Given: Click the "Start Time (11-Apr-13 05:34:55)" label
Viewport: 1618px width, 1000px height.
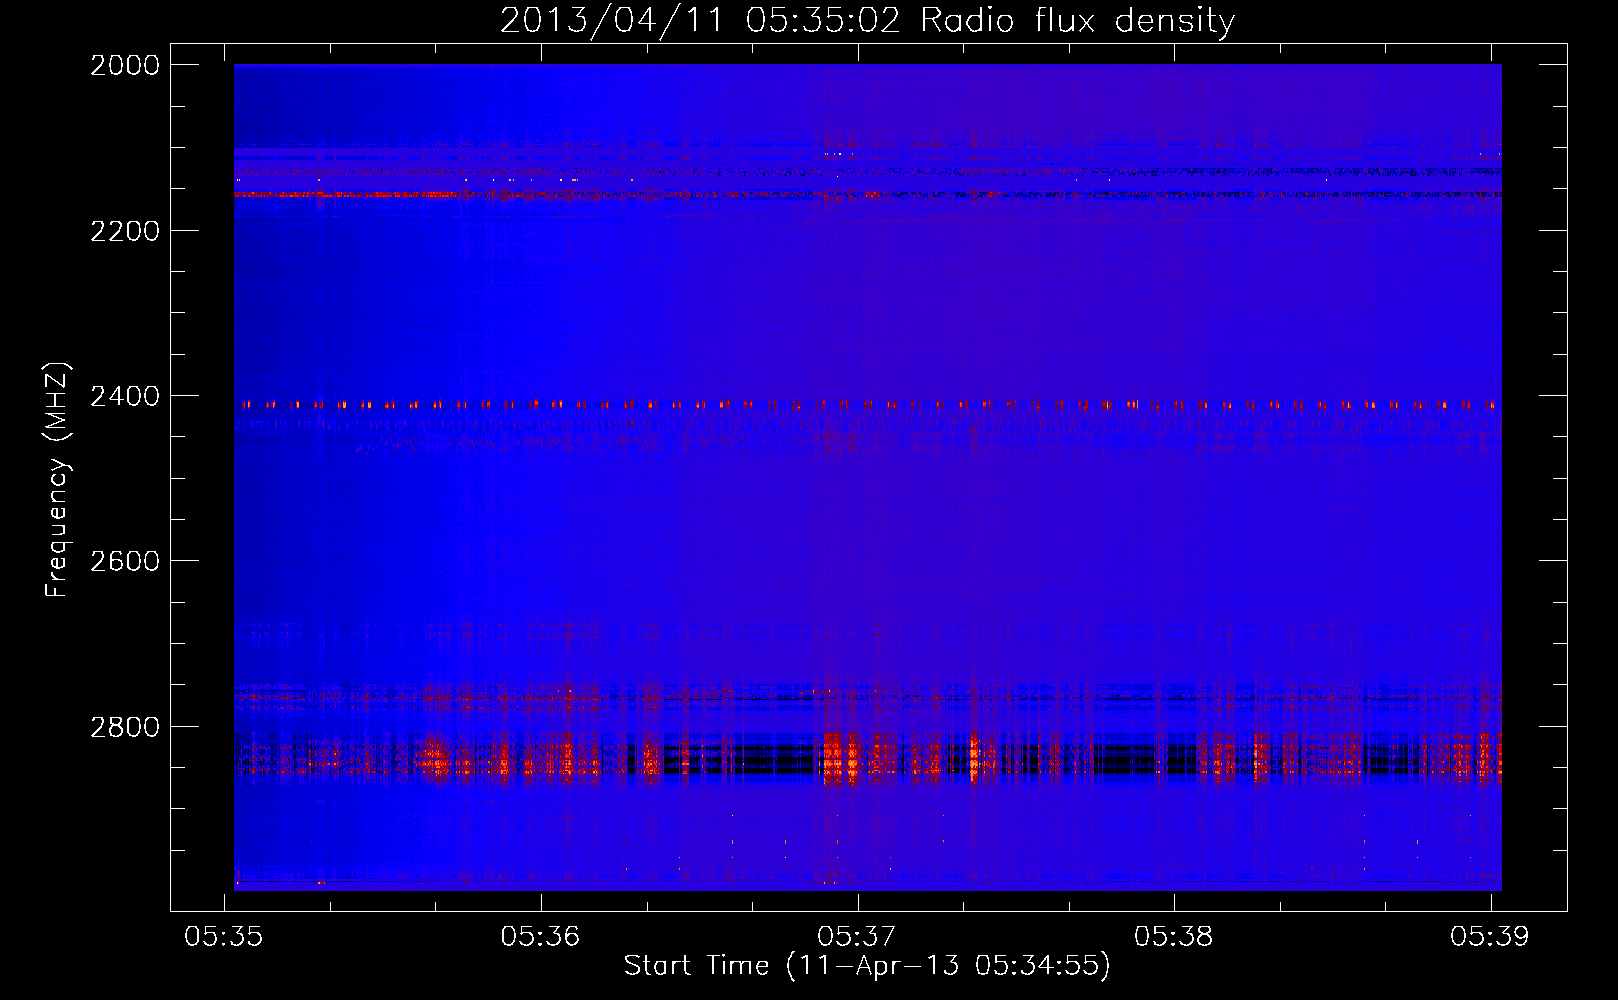Looking at the screenshot, I should [x=867, y=966].
